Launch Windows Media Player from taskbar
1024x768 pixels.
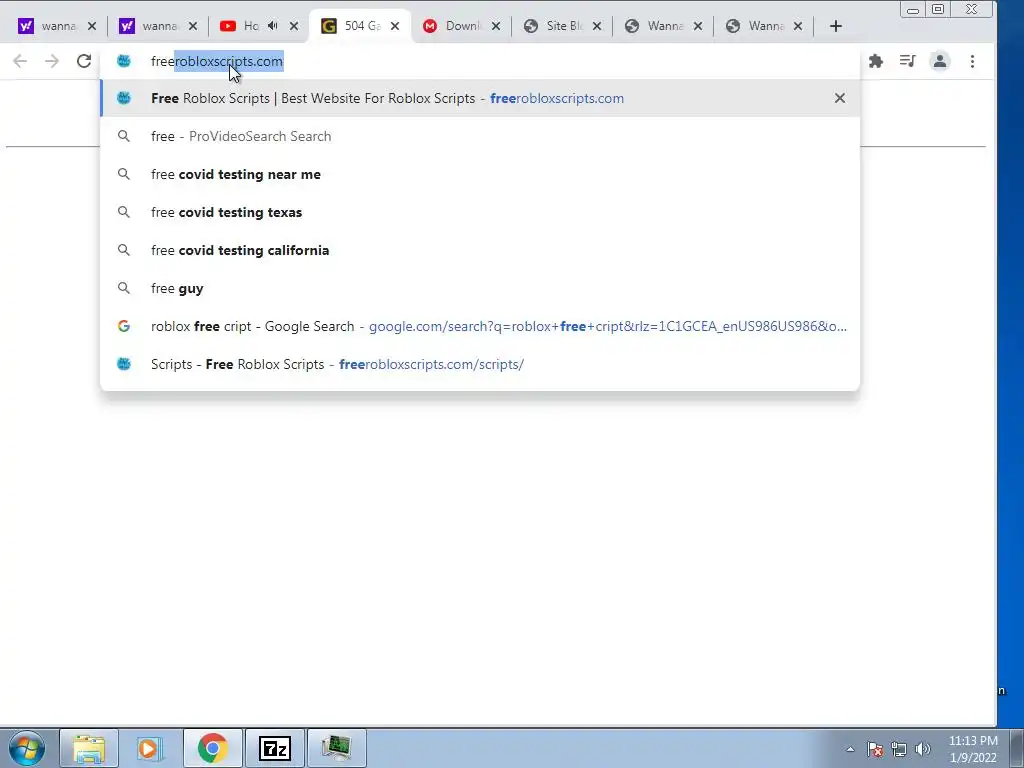150,748
